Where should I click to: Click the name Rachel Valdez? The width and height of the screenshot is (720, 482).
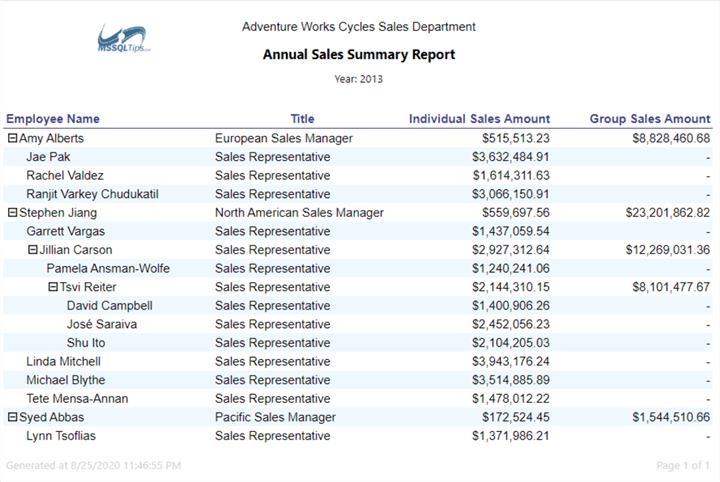coord(65,175)
